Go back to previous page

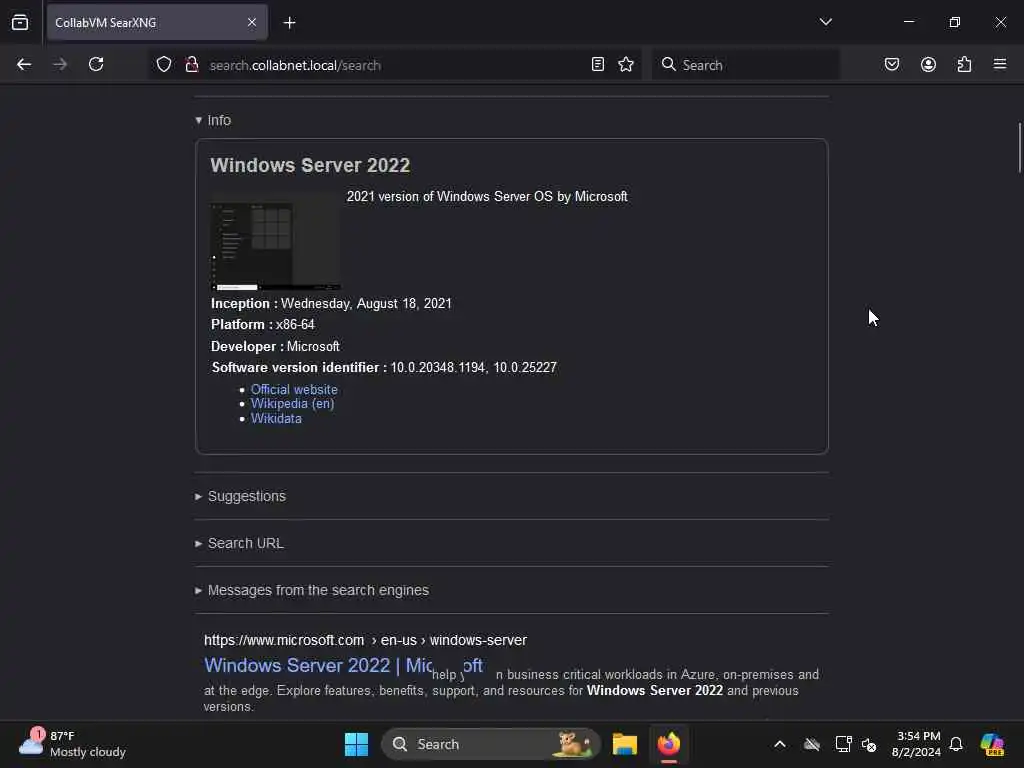(x=24, y=64)
